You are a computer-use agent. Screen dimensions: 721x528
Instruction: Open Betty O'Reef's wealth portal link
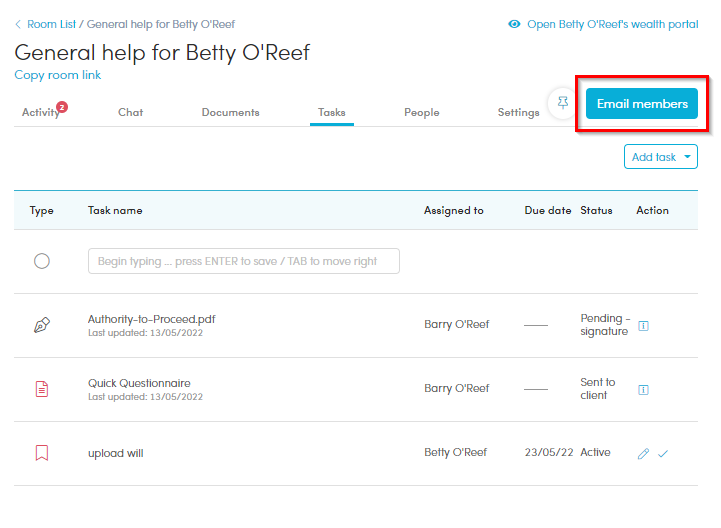tap(612, 24)
